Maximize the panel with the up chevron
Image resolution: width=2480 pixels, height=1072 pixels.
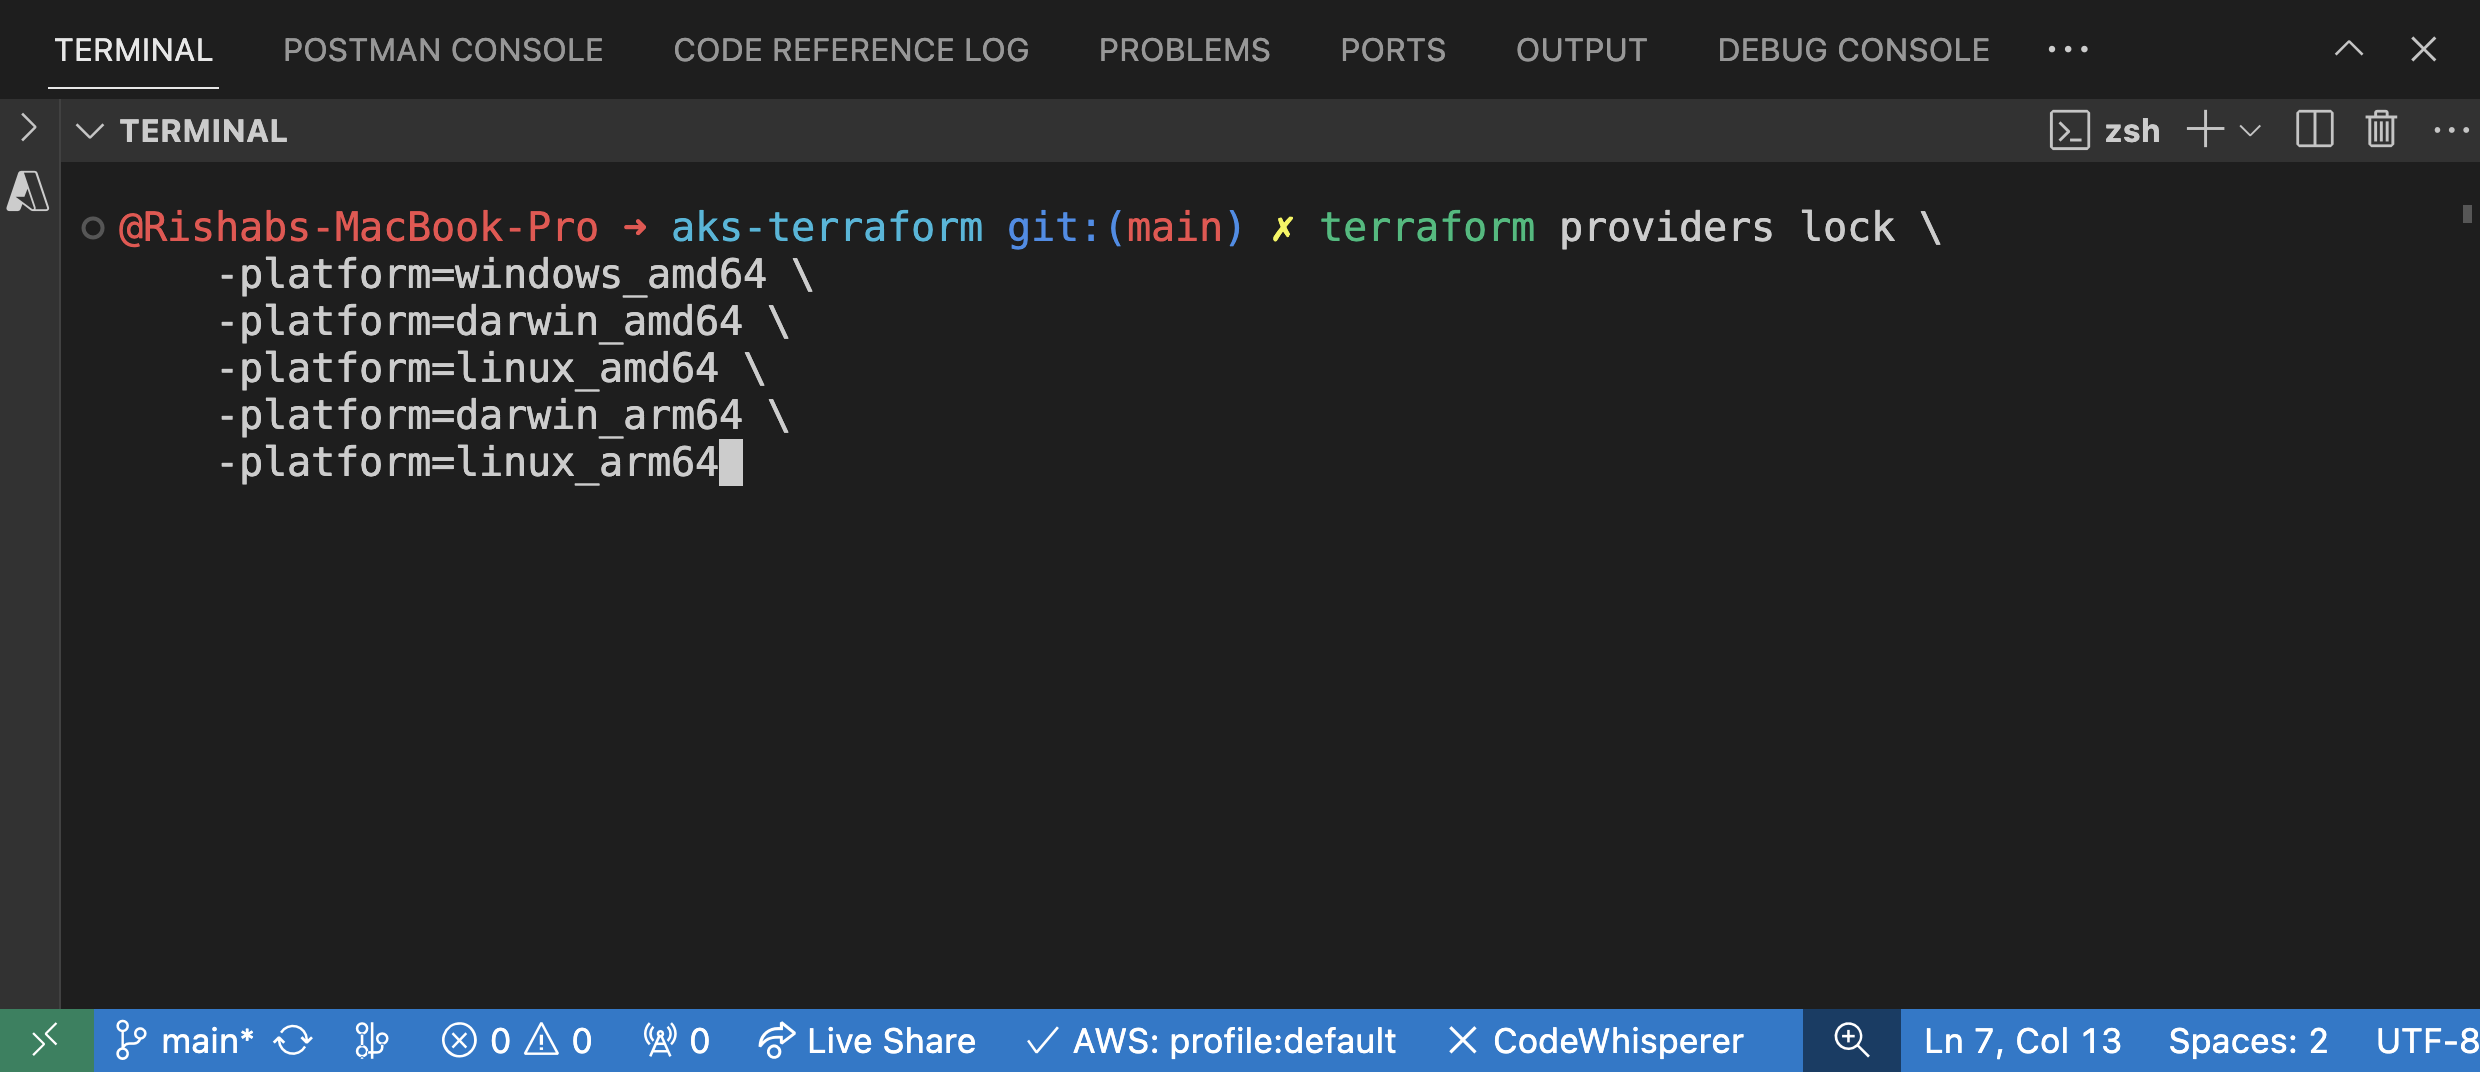(2349, 48)
